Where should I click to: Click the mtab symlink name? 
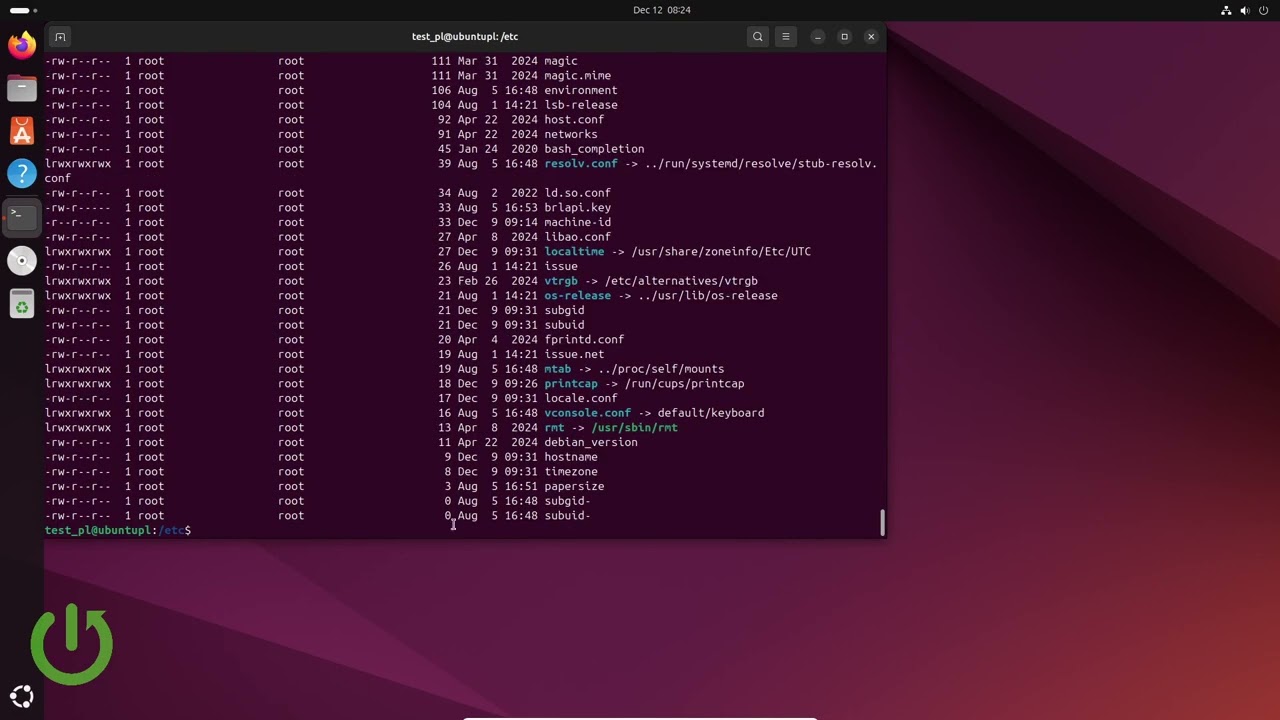(557, 369)
